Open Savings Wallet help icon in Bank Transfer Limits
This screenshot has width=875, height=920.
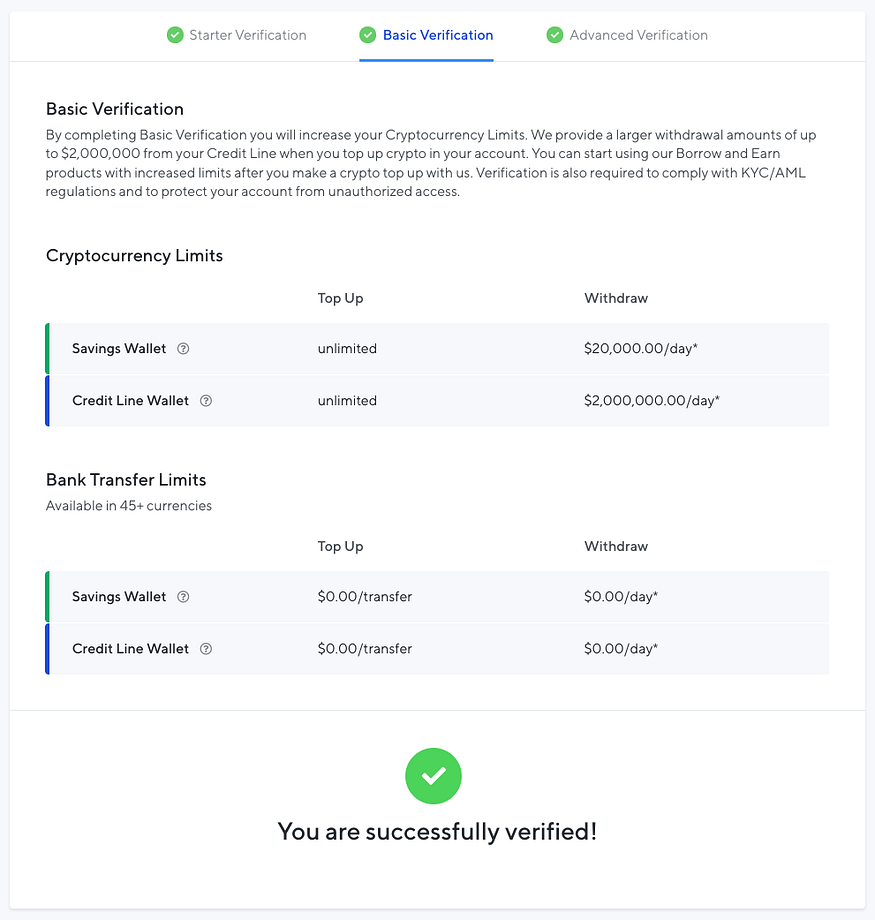coord(183,597)
